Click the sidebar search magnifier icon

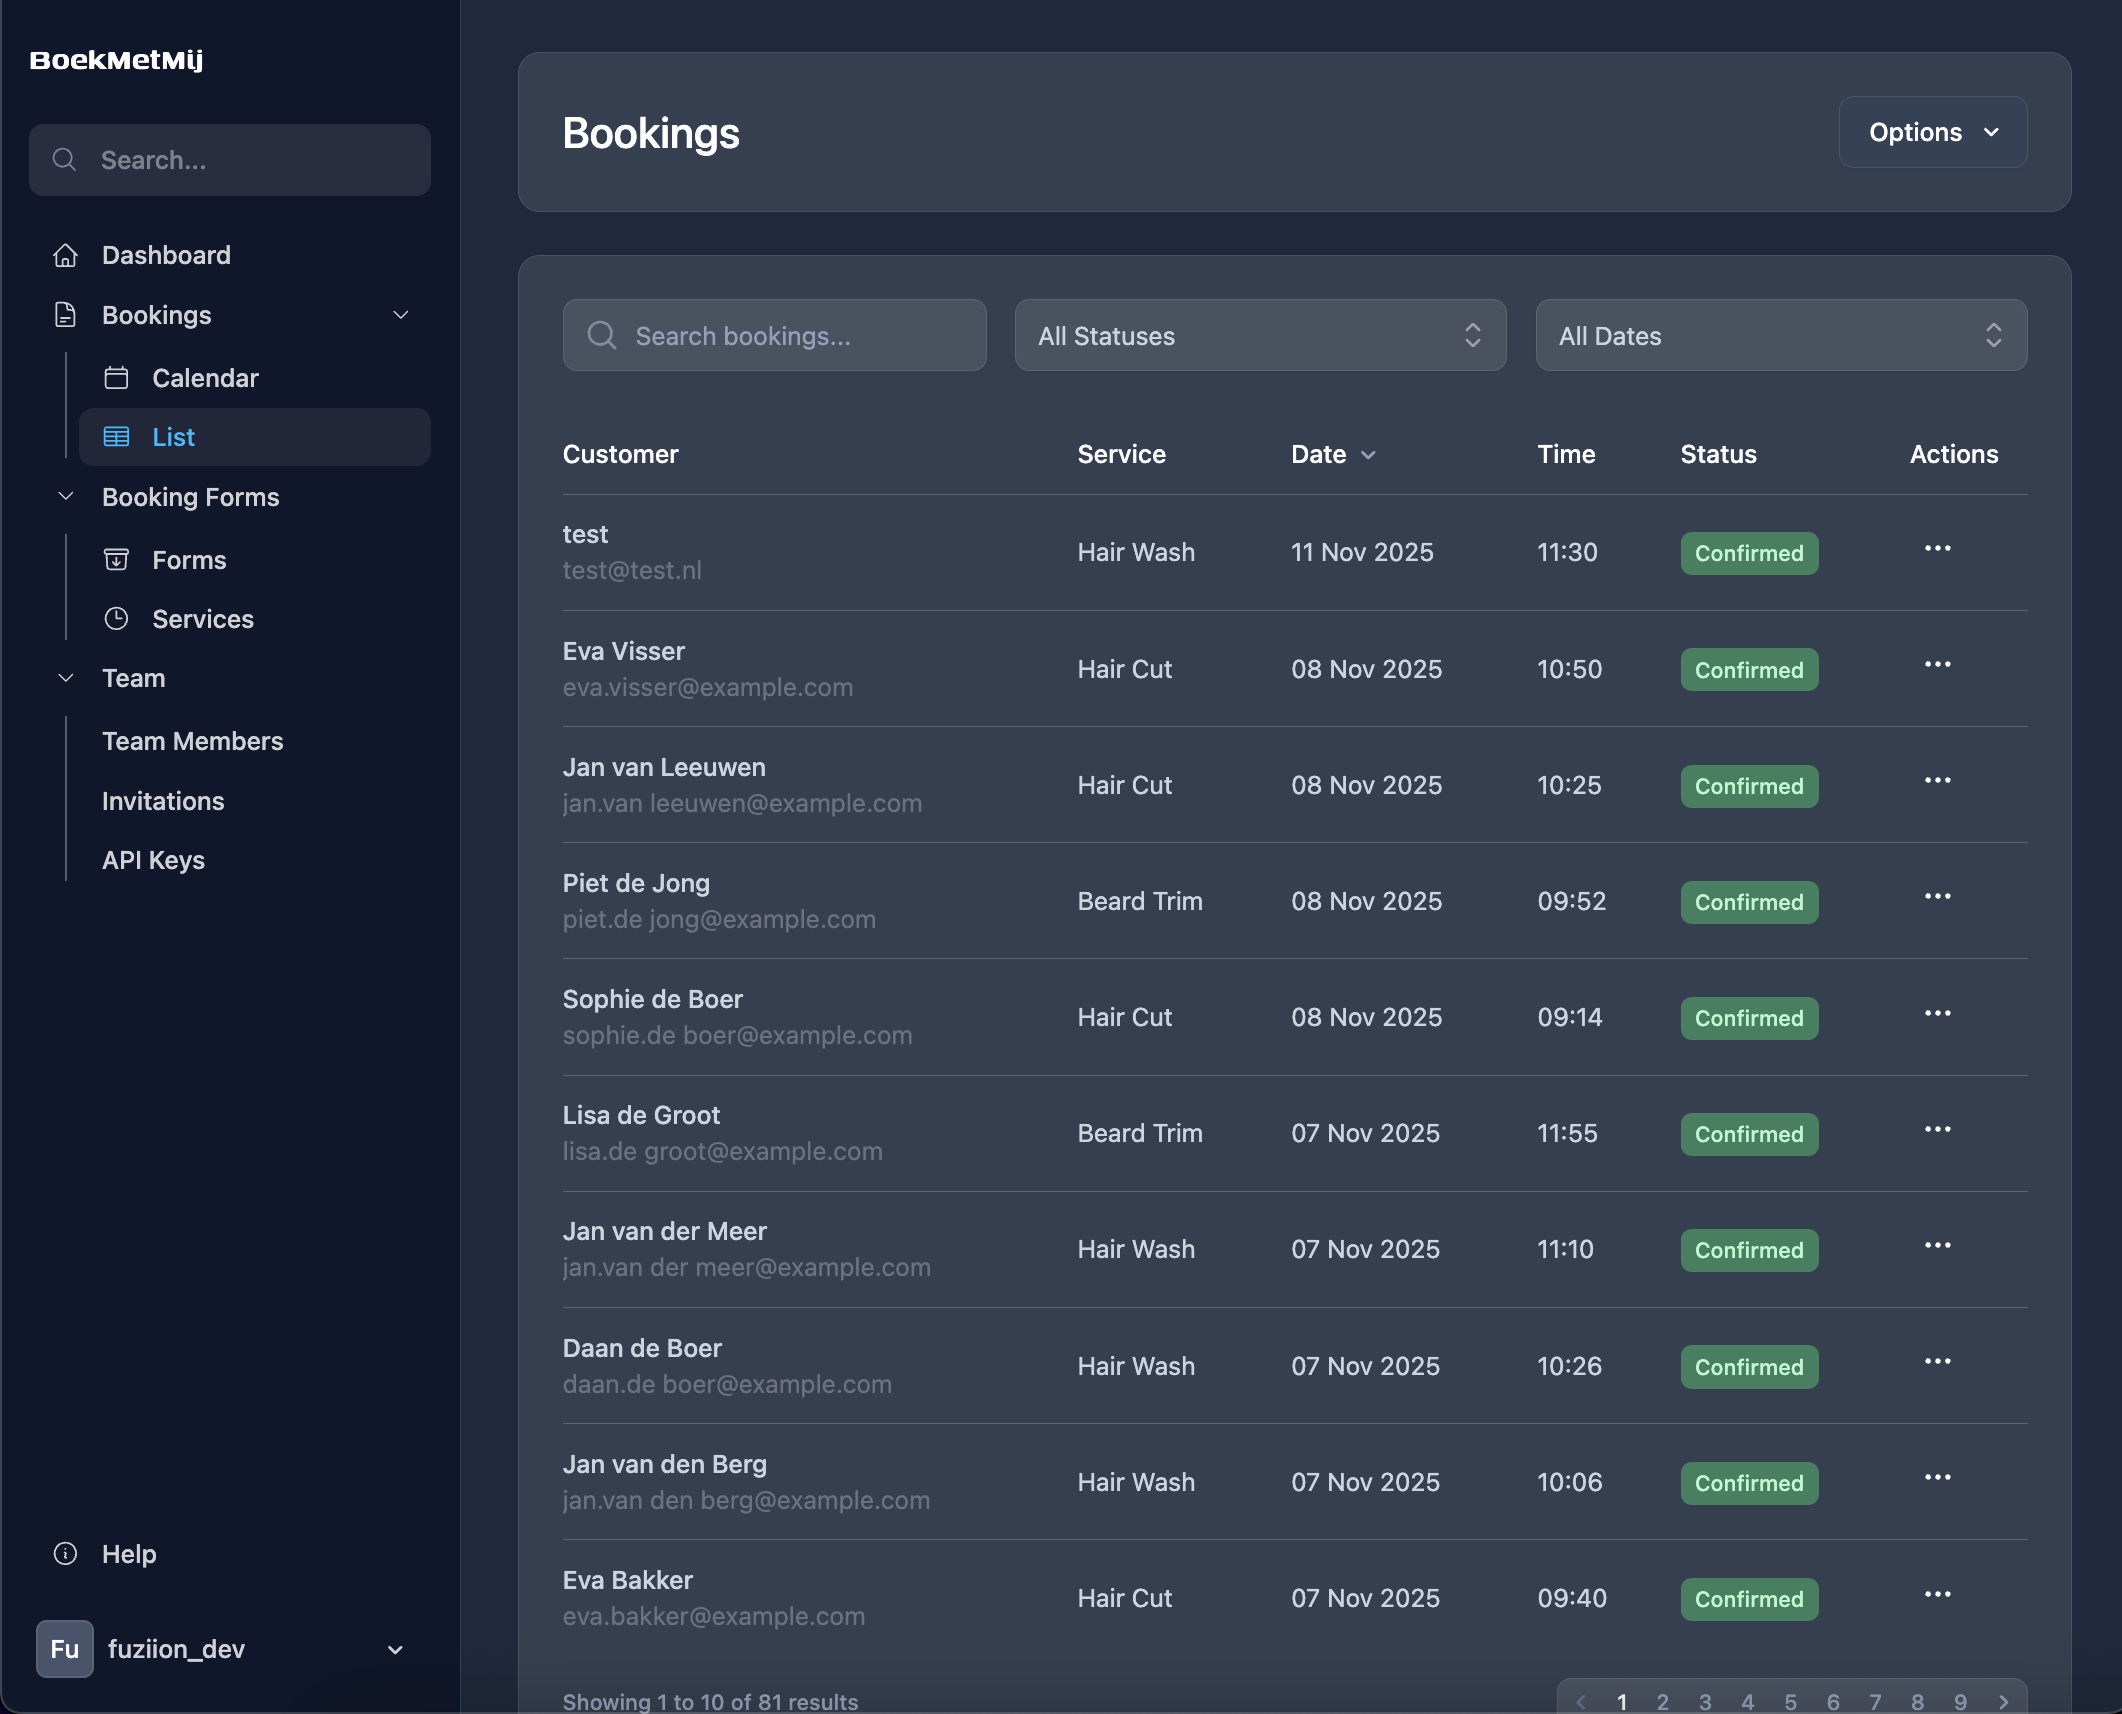tap(65, 159)
